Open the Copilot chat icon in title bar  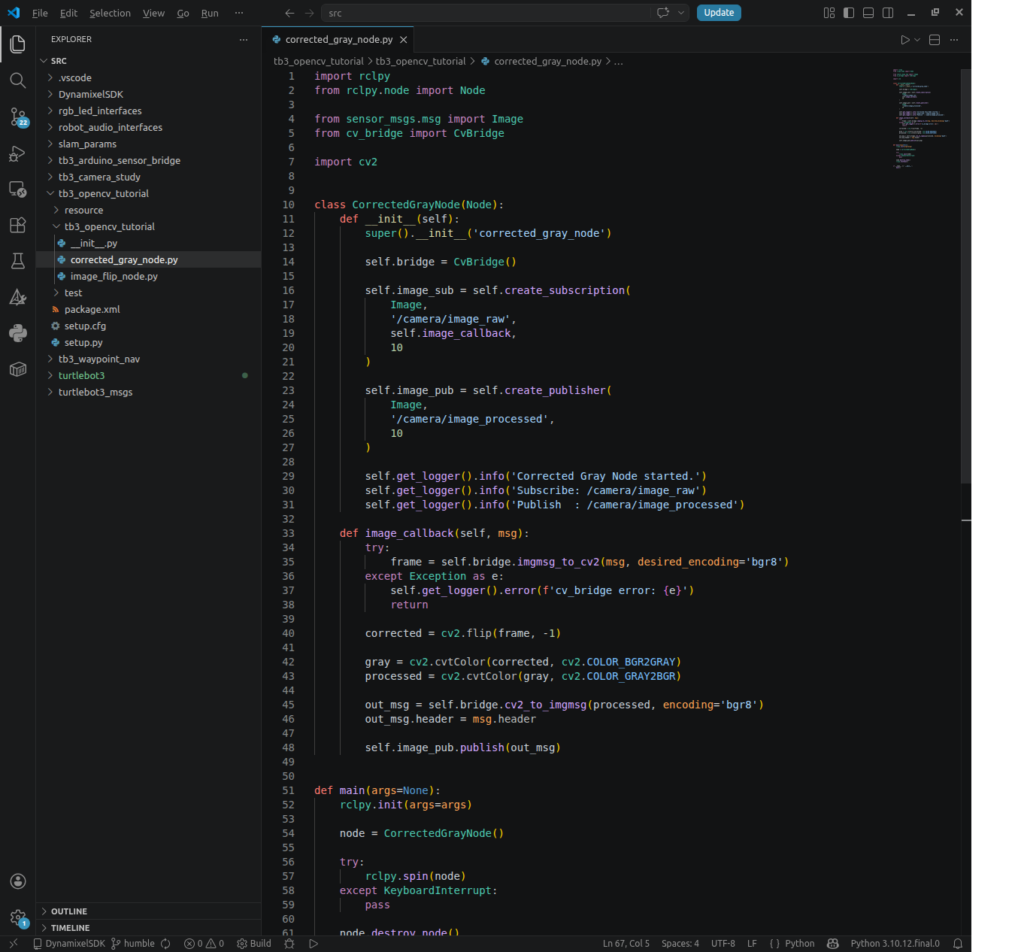pyautogui.click(x=663, y=12)
